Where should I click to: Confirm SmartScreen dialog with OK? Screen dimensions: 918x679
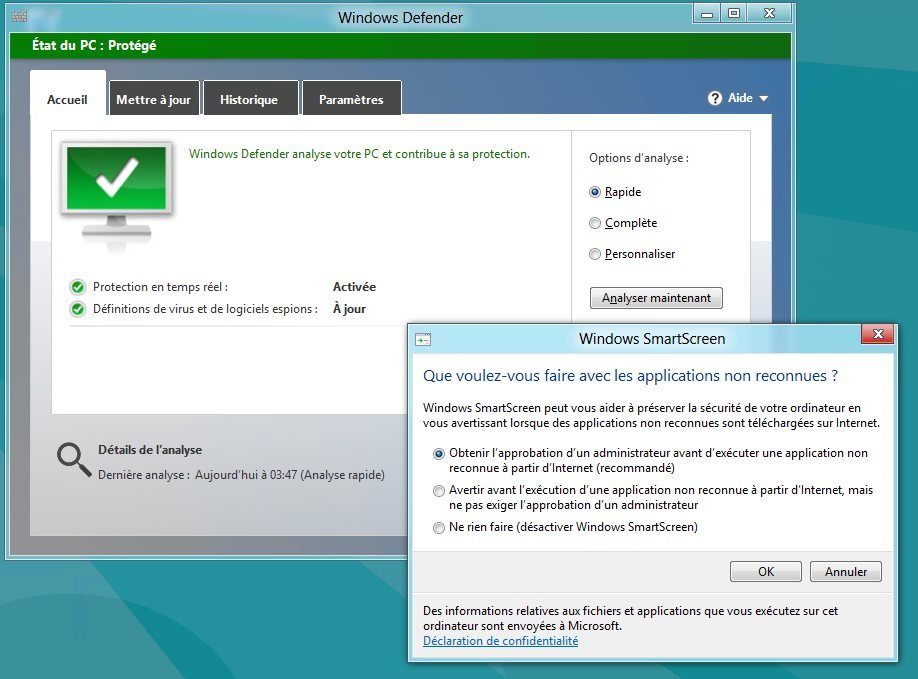[766, 571]
